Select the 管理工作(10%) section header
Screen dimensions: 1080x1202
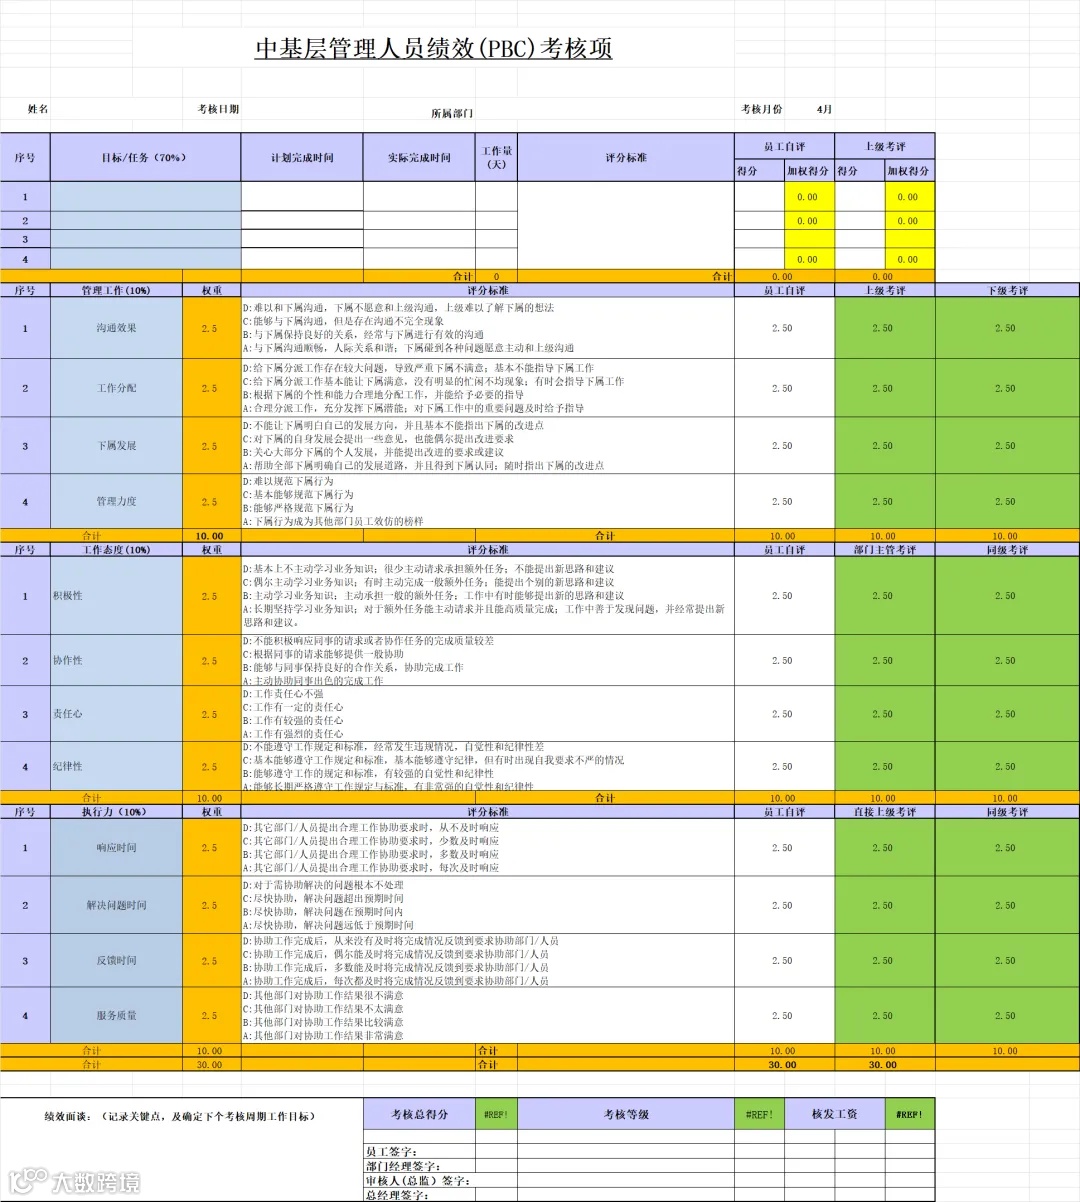tap(116, 290)
